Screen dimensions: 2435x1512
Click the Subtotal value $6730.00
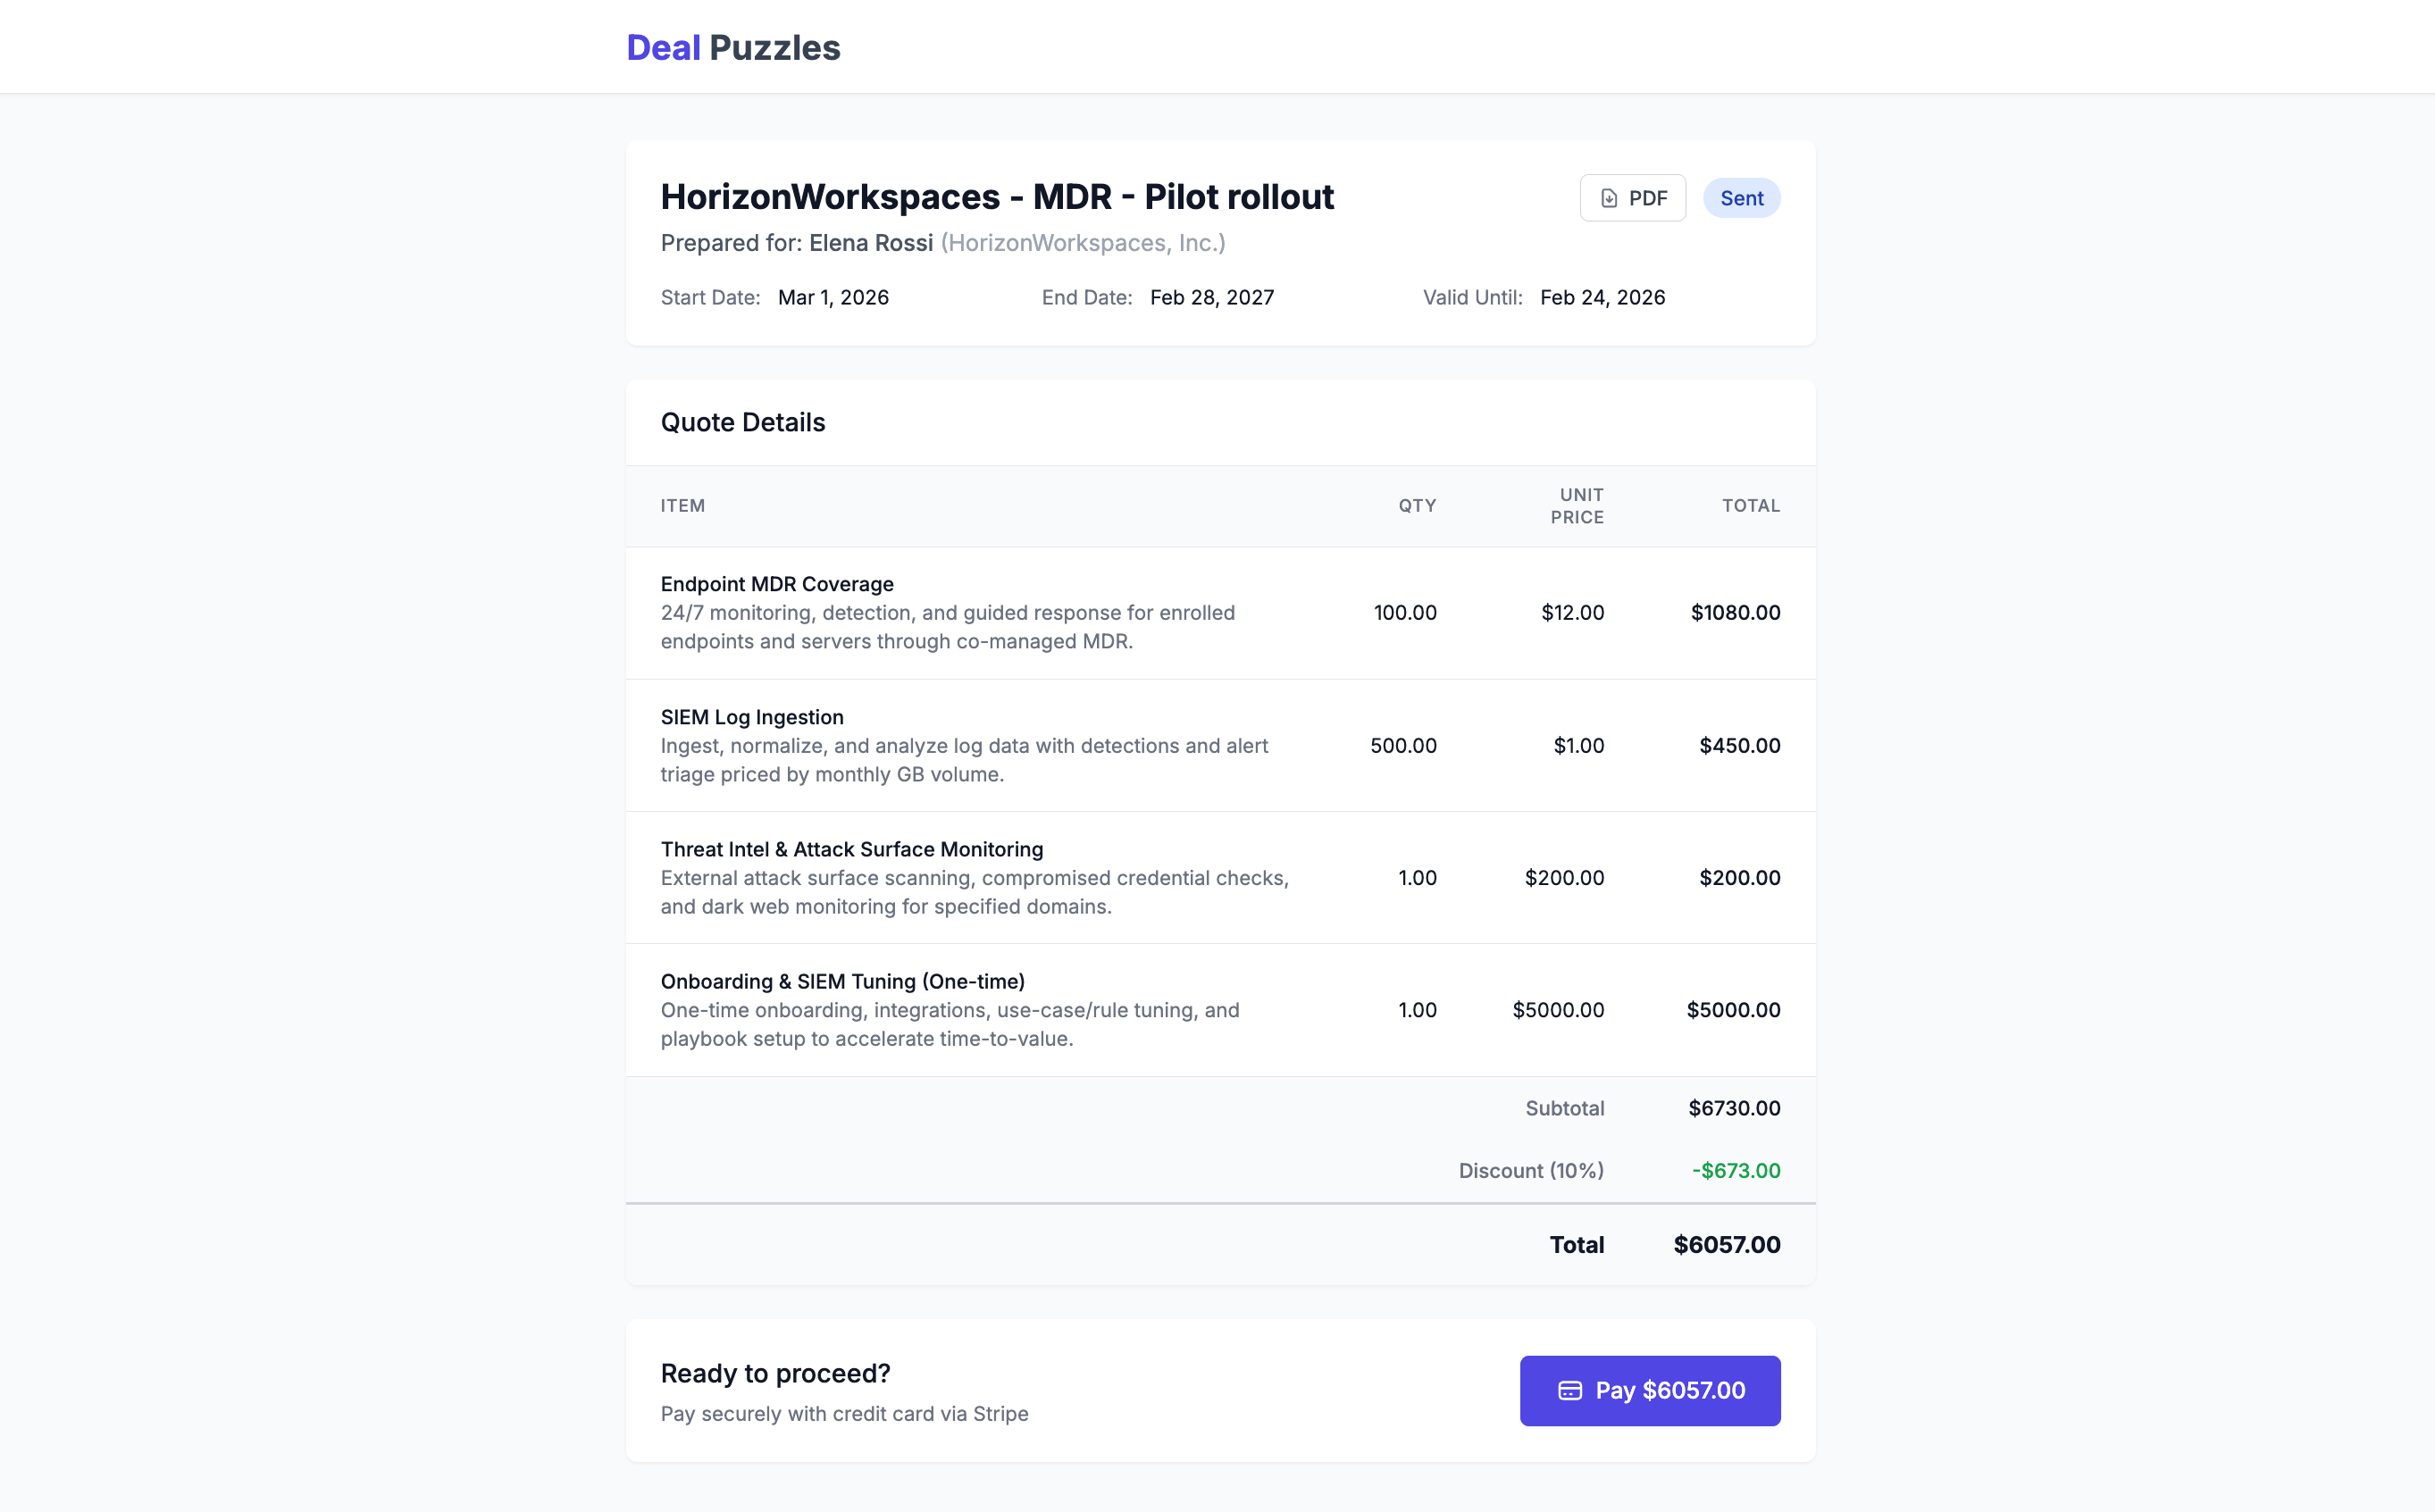coord(1733,1108)
